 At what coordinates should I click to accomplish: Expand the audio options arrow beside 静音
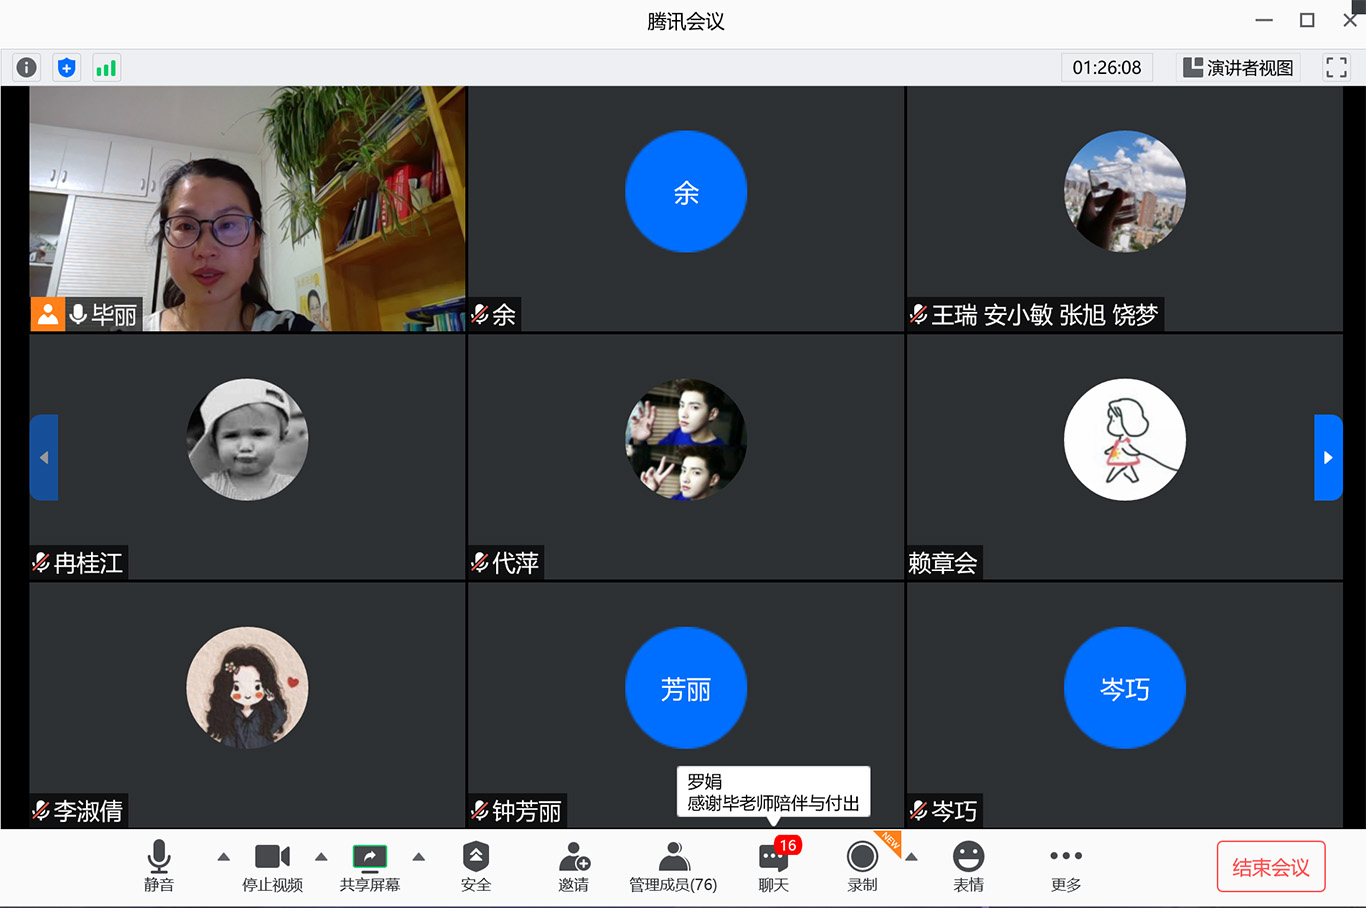(224, 857)
